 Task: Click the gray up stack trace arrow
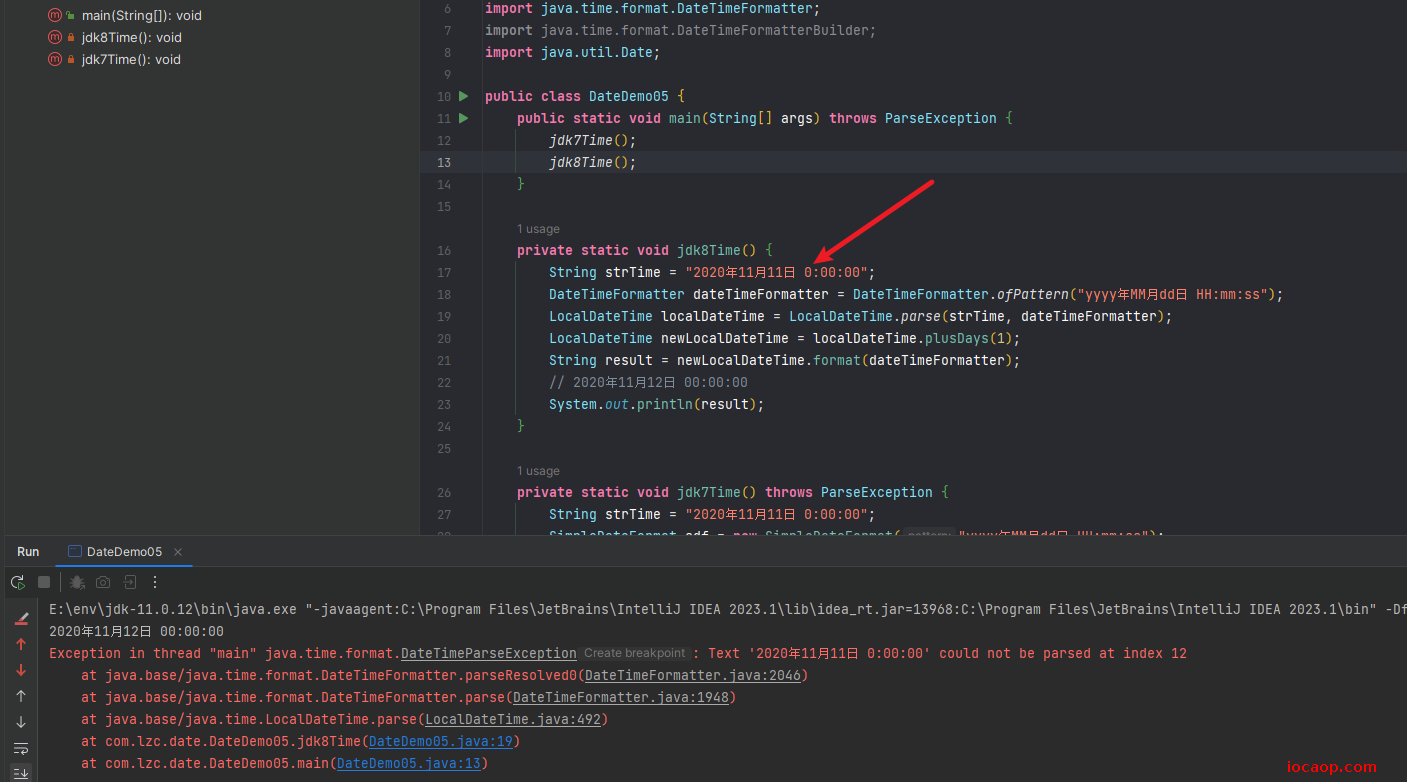click(x=21, y=696)
